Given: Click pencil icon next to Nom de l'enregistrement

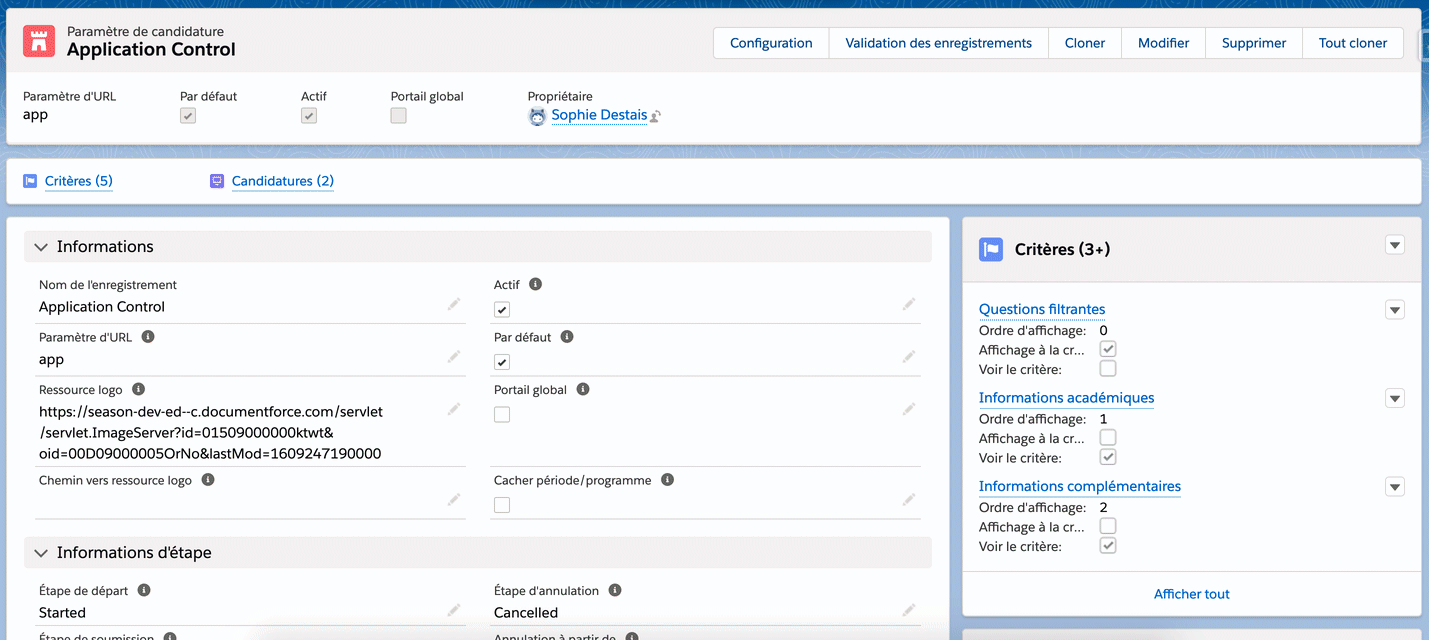Looking at the screenshot, I should [454, 304].
